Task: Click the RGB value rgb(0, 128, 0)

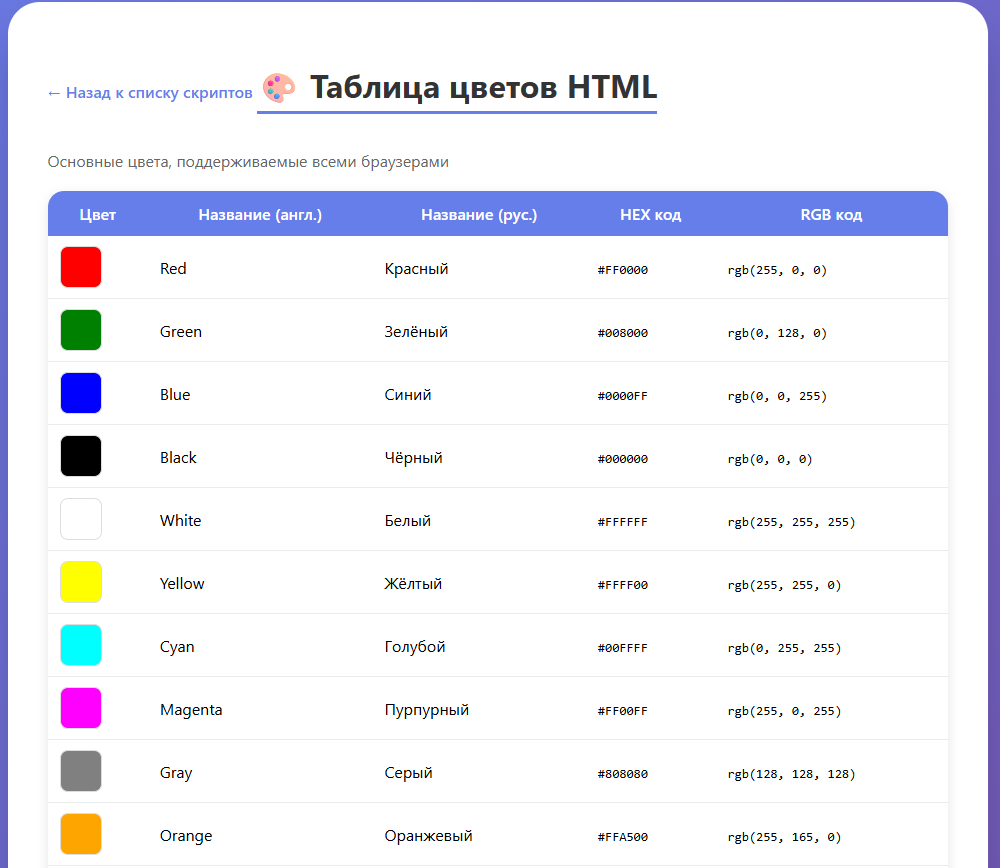Action: [x=777, y=333]
